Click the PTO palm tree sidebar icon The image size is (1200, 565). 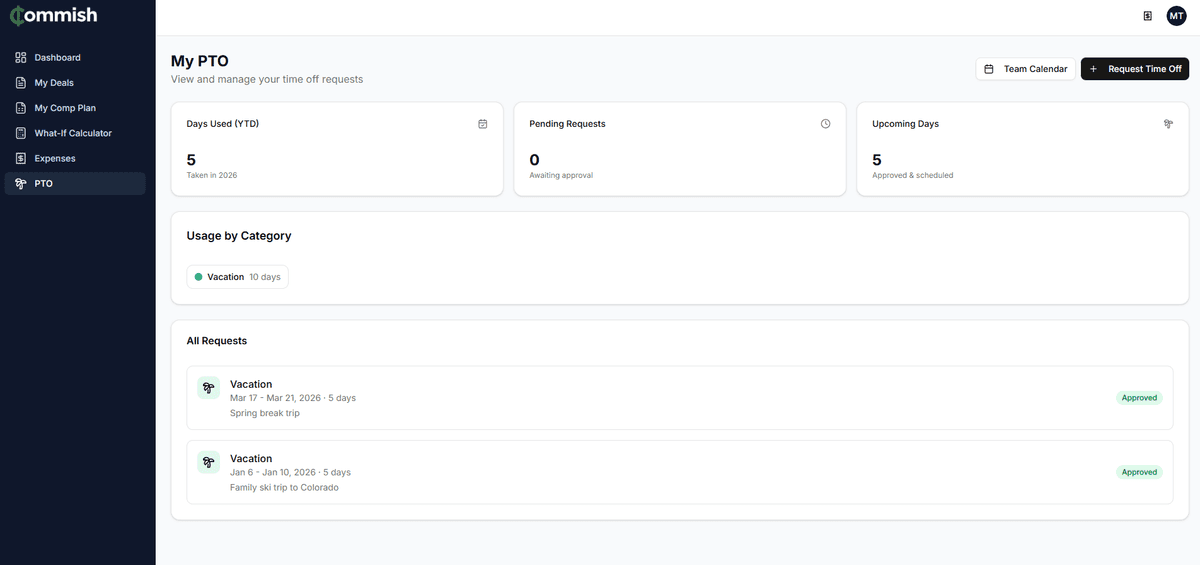[x=21, y=184]
